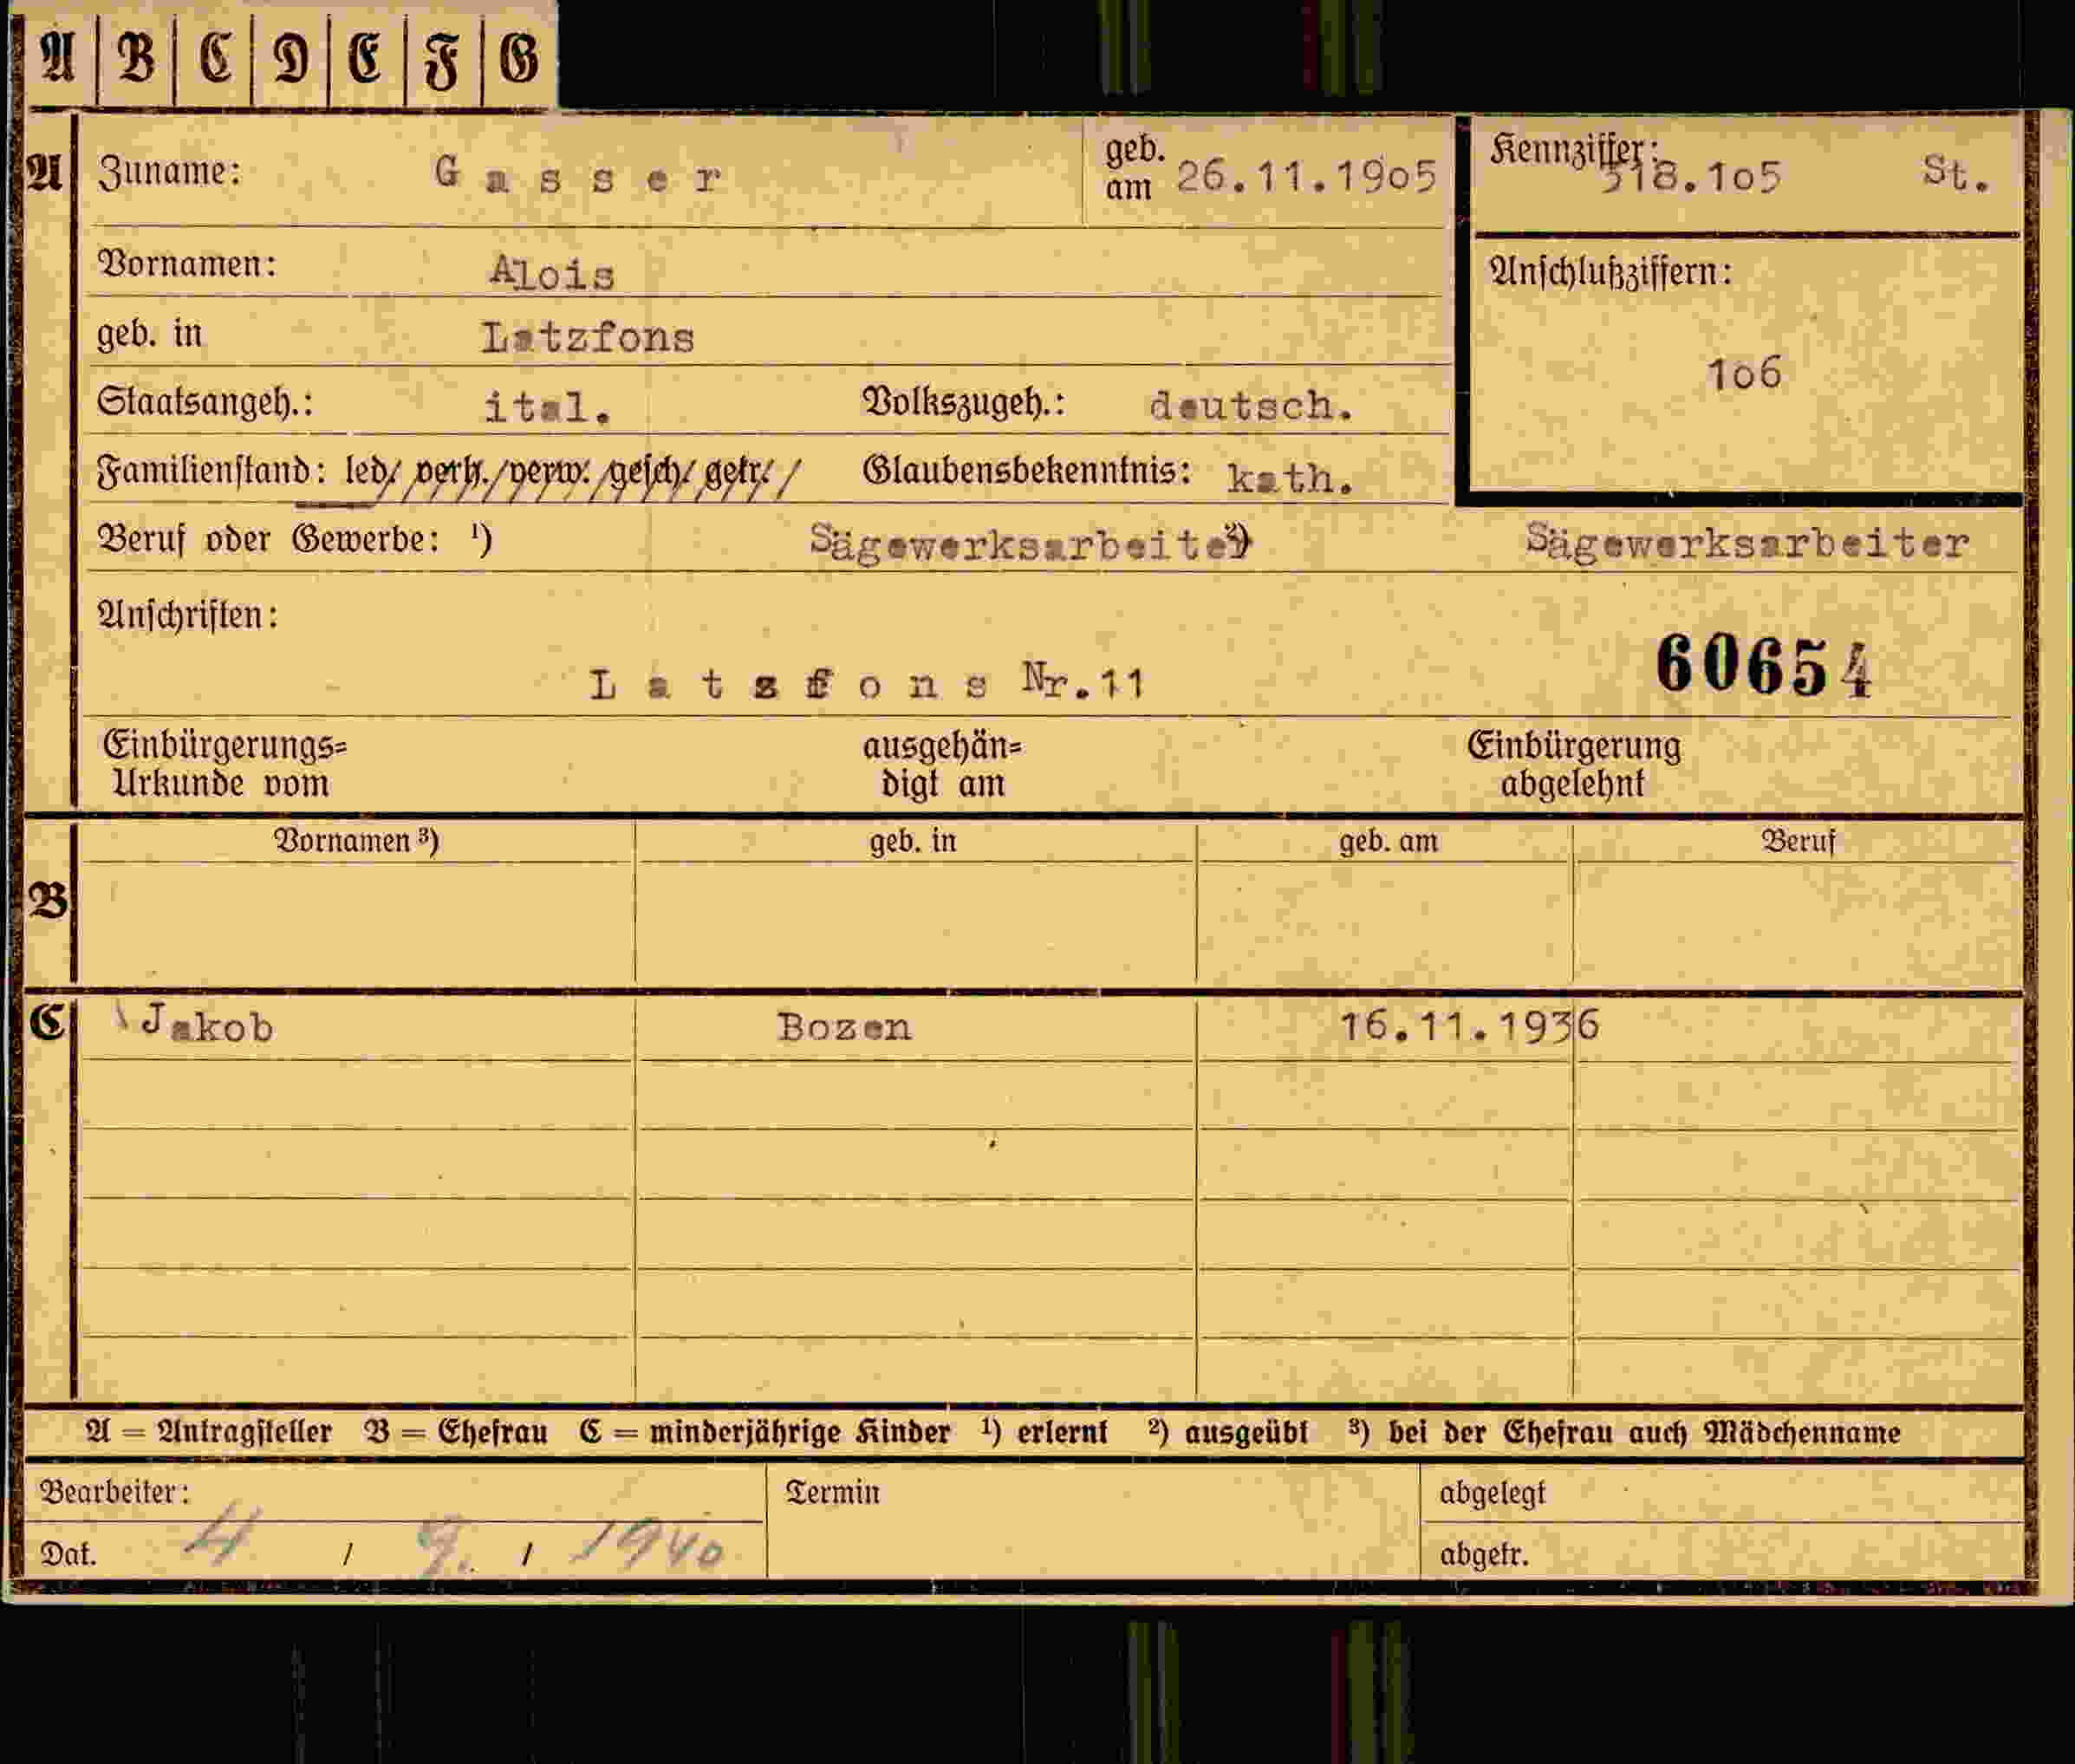Select index tab letter D
2075x1764 pixels.
[291, 58]
